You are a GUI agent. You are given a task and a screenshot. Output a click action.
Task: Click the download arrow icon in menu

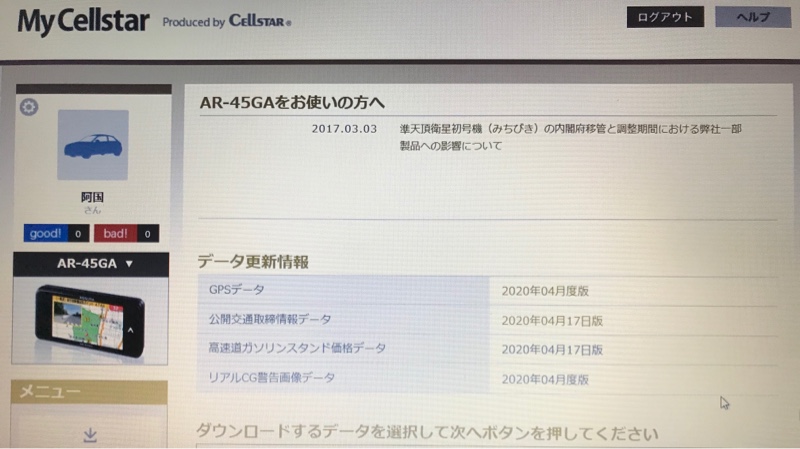90,435
